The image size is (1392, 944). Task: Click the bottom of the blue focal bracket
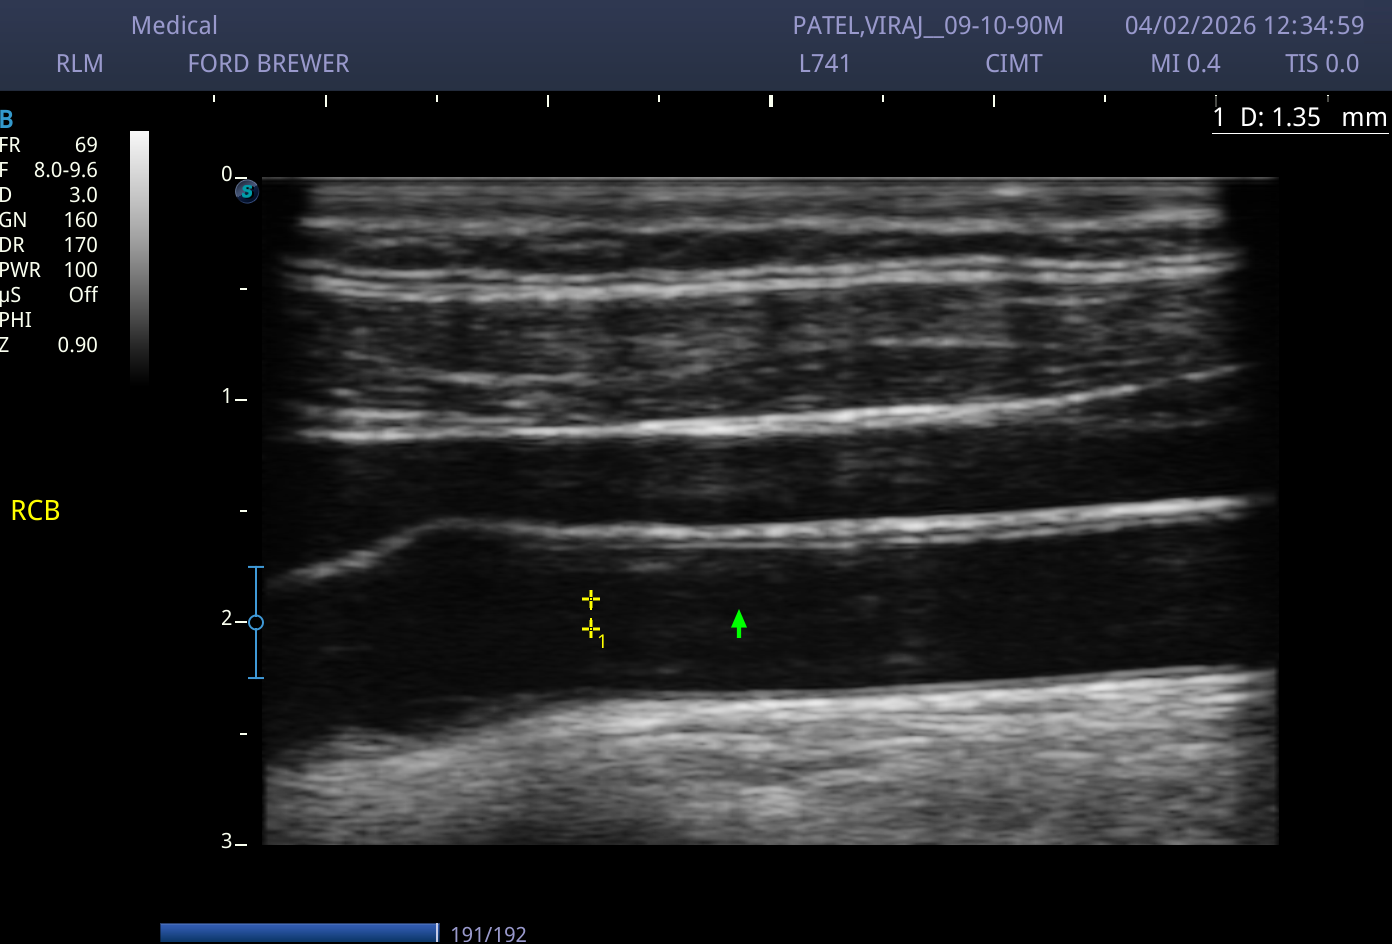tap(256, 678)
